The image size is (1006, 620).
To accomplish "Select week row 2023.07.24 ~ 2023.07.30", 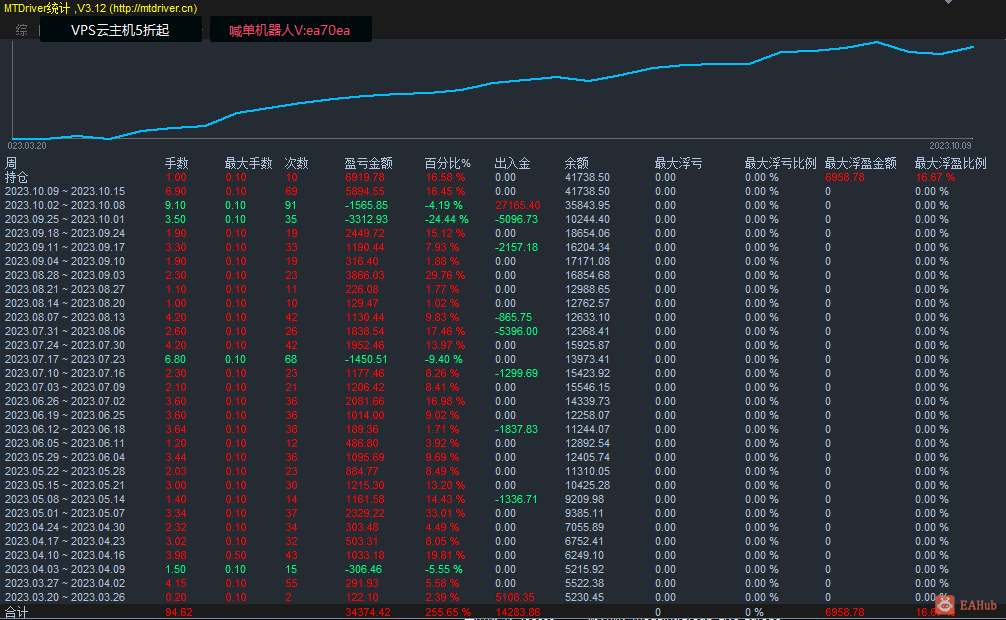I will point(65,345).
